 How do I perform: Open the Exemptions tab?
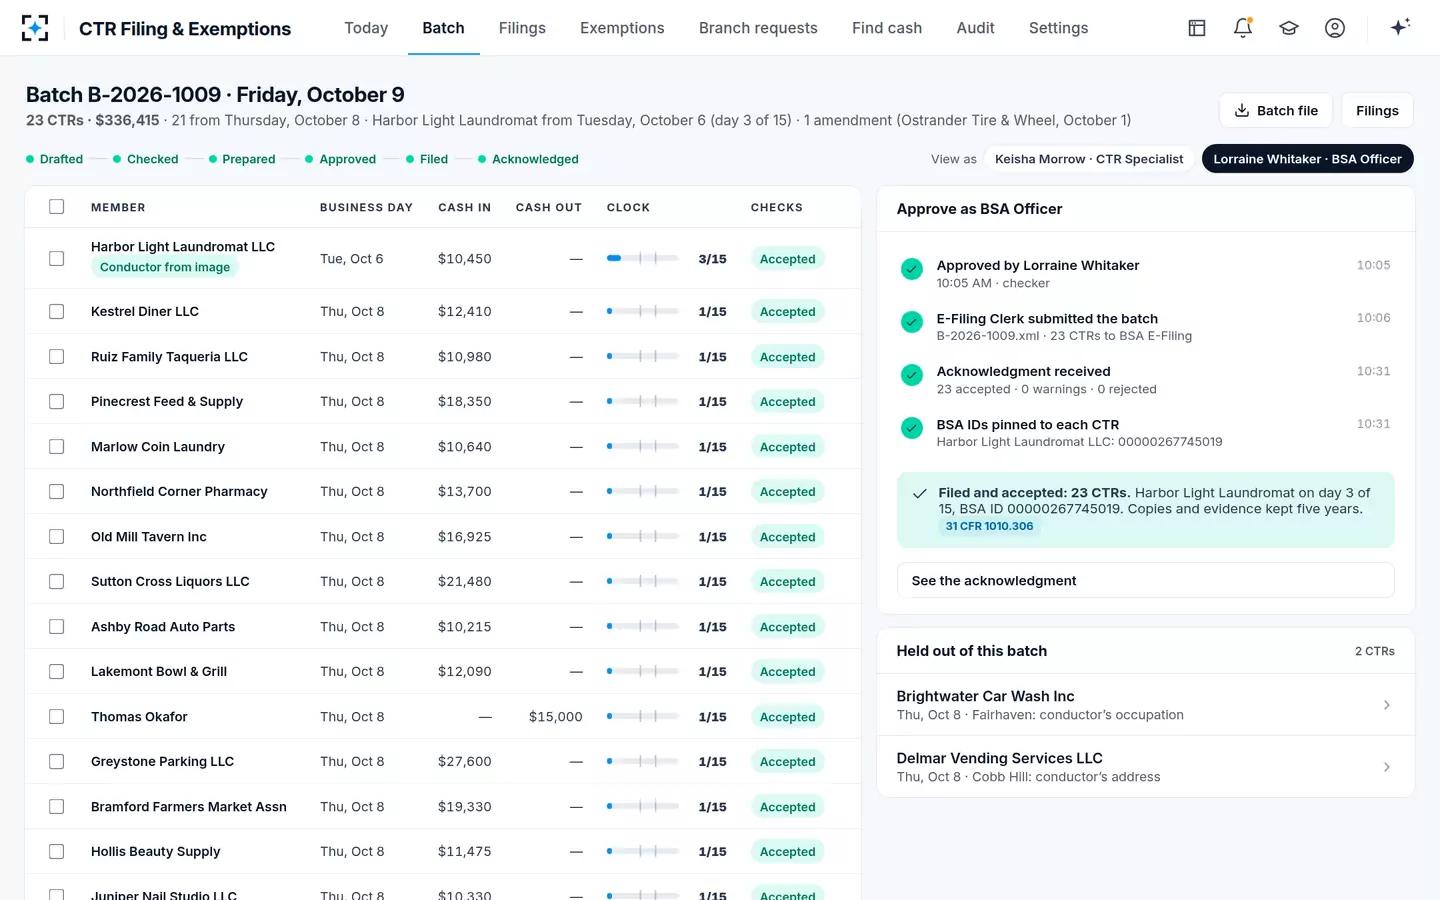[622, 28]
